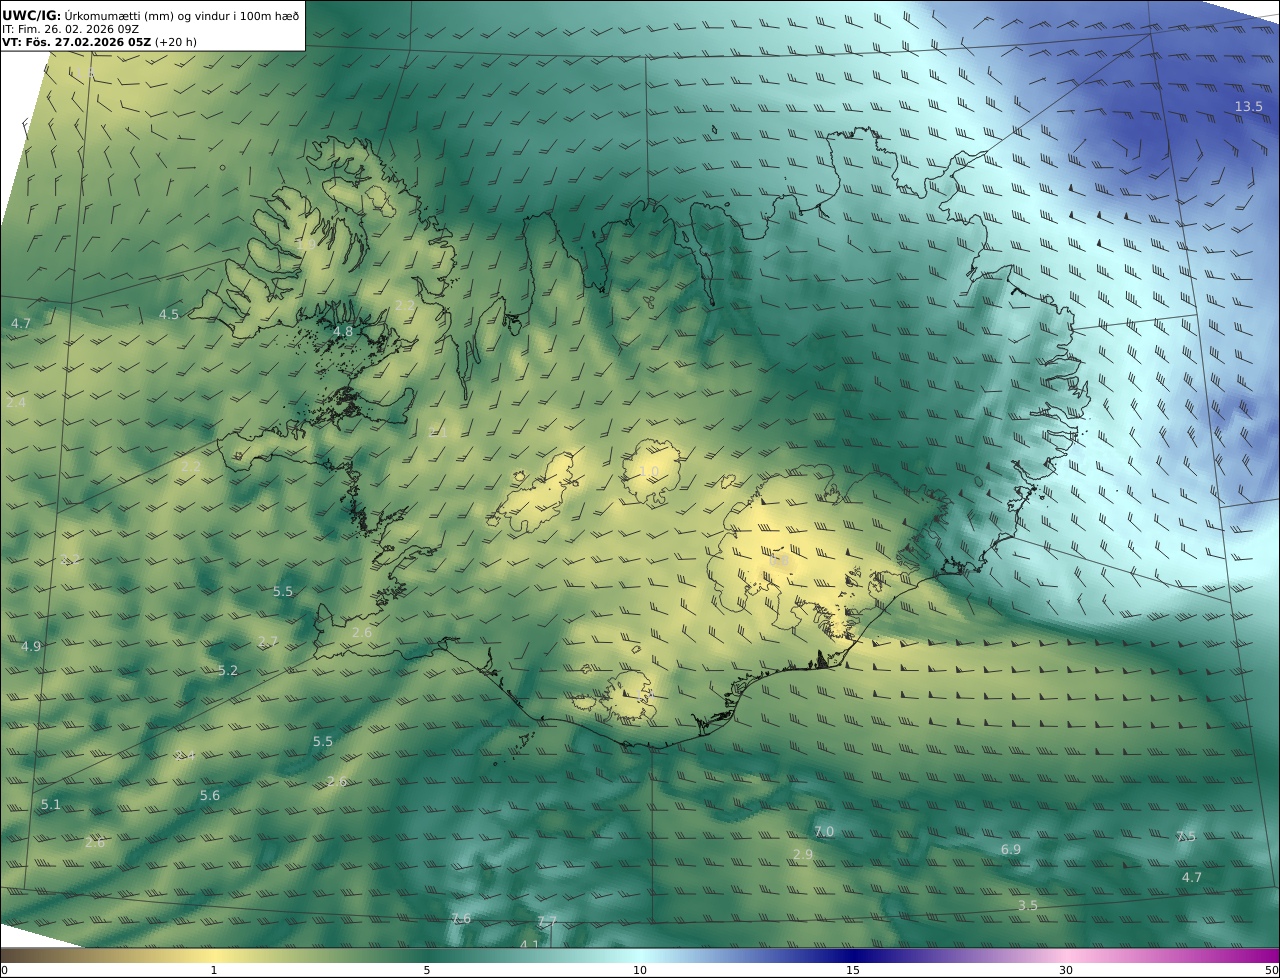Click the 4.8 value over Breiðafjörður islands
This screenshot has width=1280, height=978.
click(x=343, y=331)
